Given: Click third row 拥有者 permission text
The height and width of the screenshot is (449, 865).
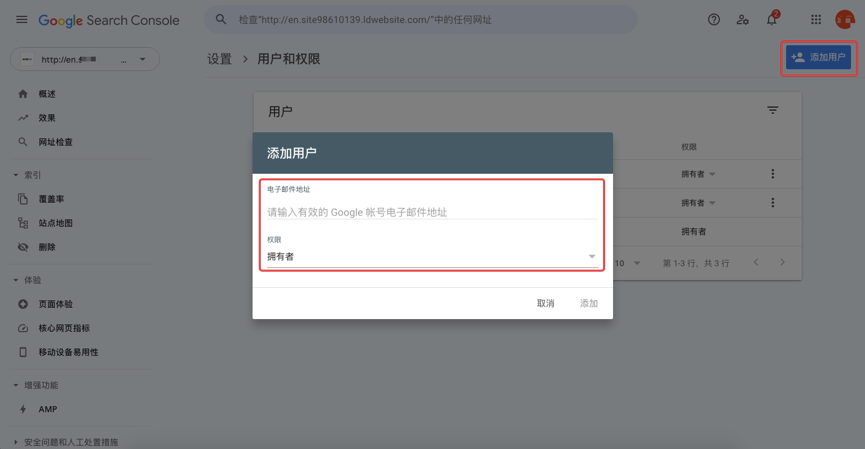Looking at the screenshot, I should click(x=693, y=232).
